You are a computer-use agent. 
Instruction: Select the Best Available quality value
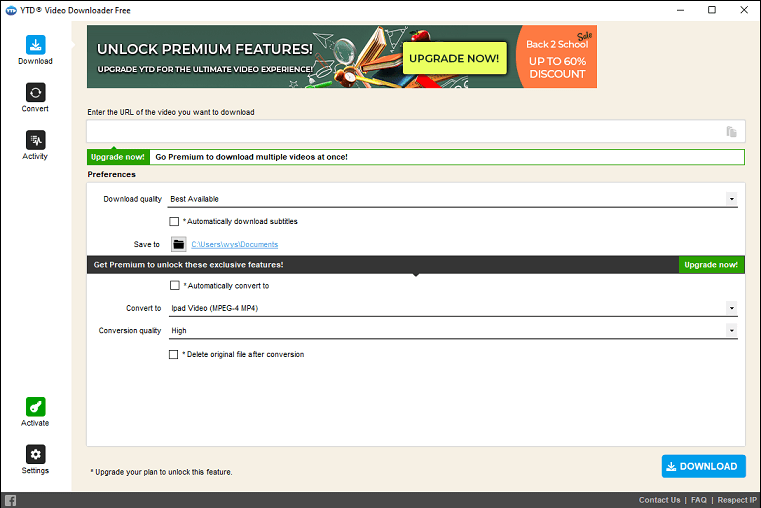point(195,199)
